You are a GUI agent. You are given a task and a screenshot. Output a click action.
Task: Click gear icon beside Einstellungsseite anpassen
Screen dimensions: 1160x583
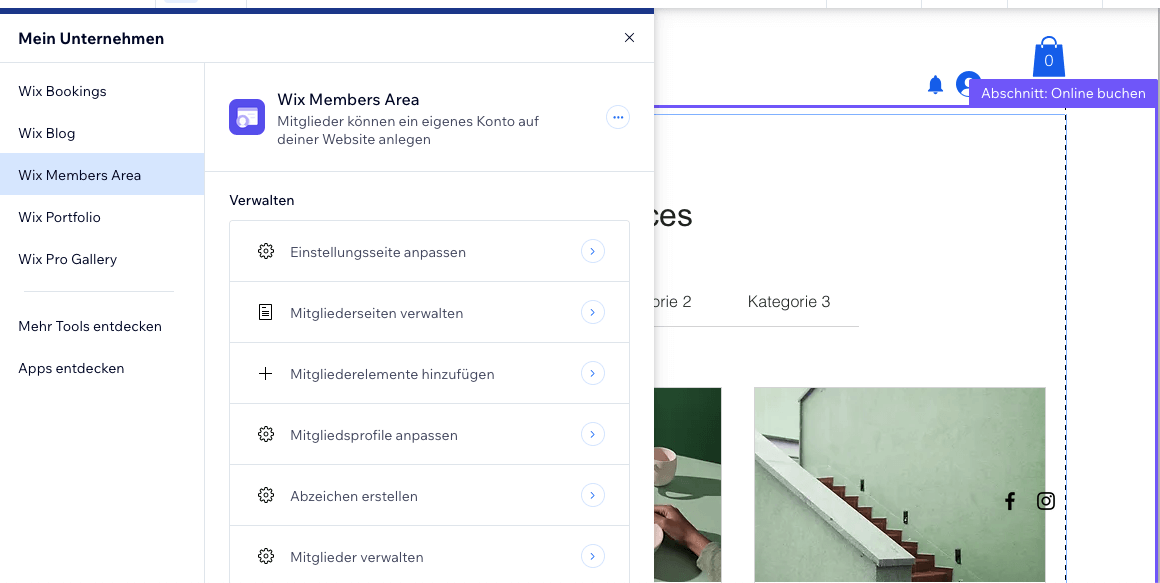click(266, 252)
